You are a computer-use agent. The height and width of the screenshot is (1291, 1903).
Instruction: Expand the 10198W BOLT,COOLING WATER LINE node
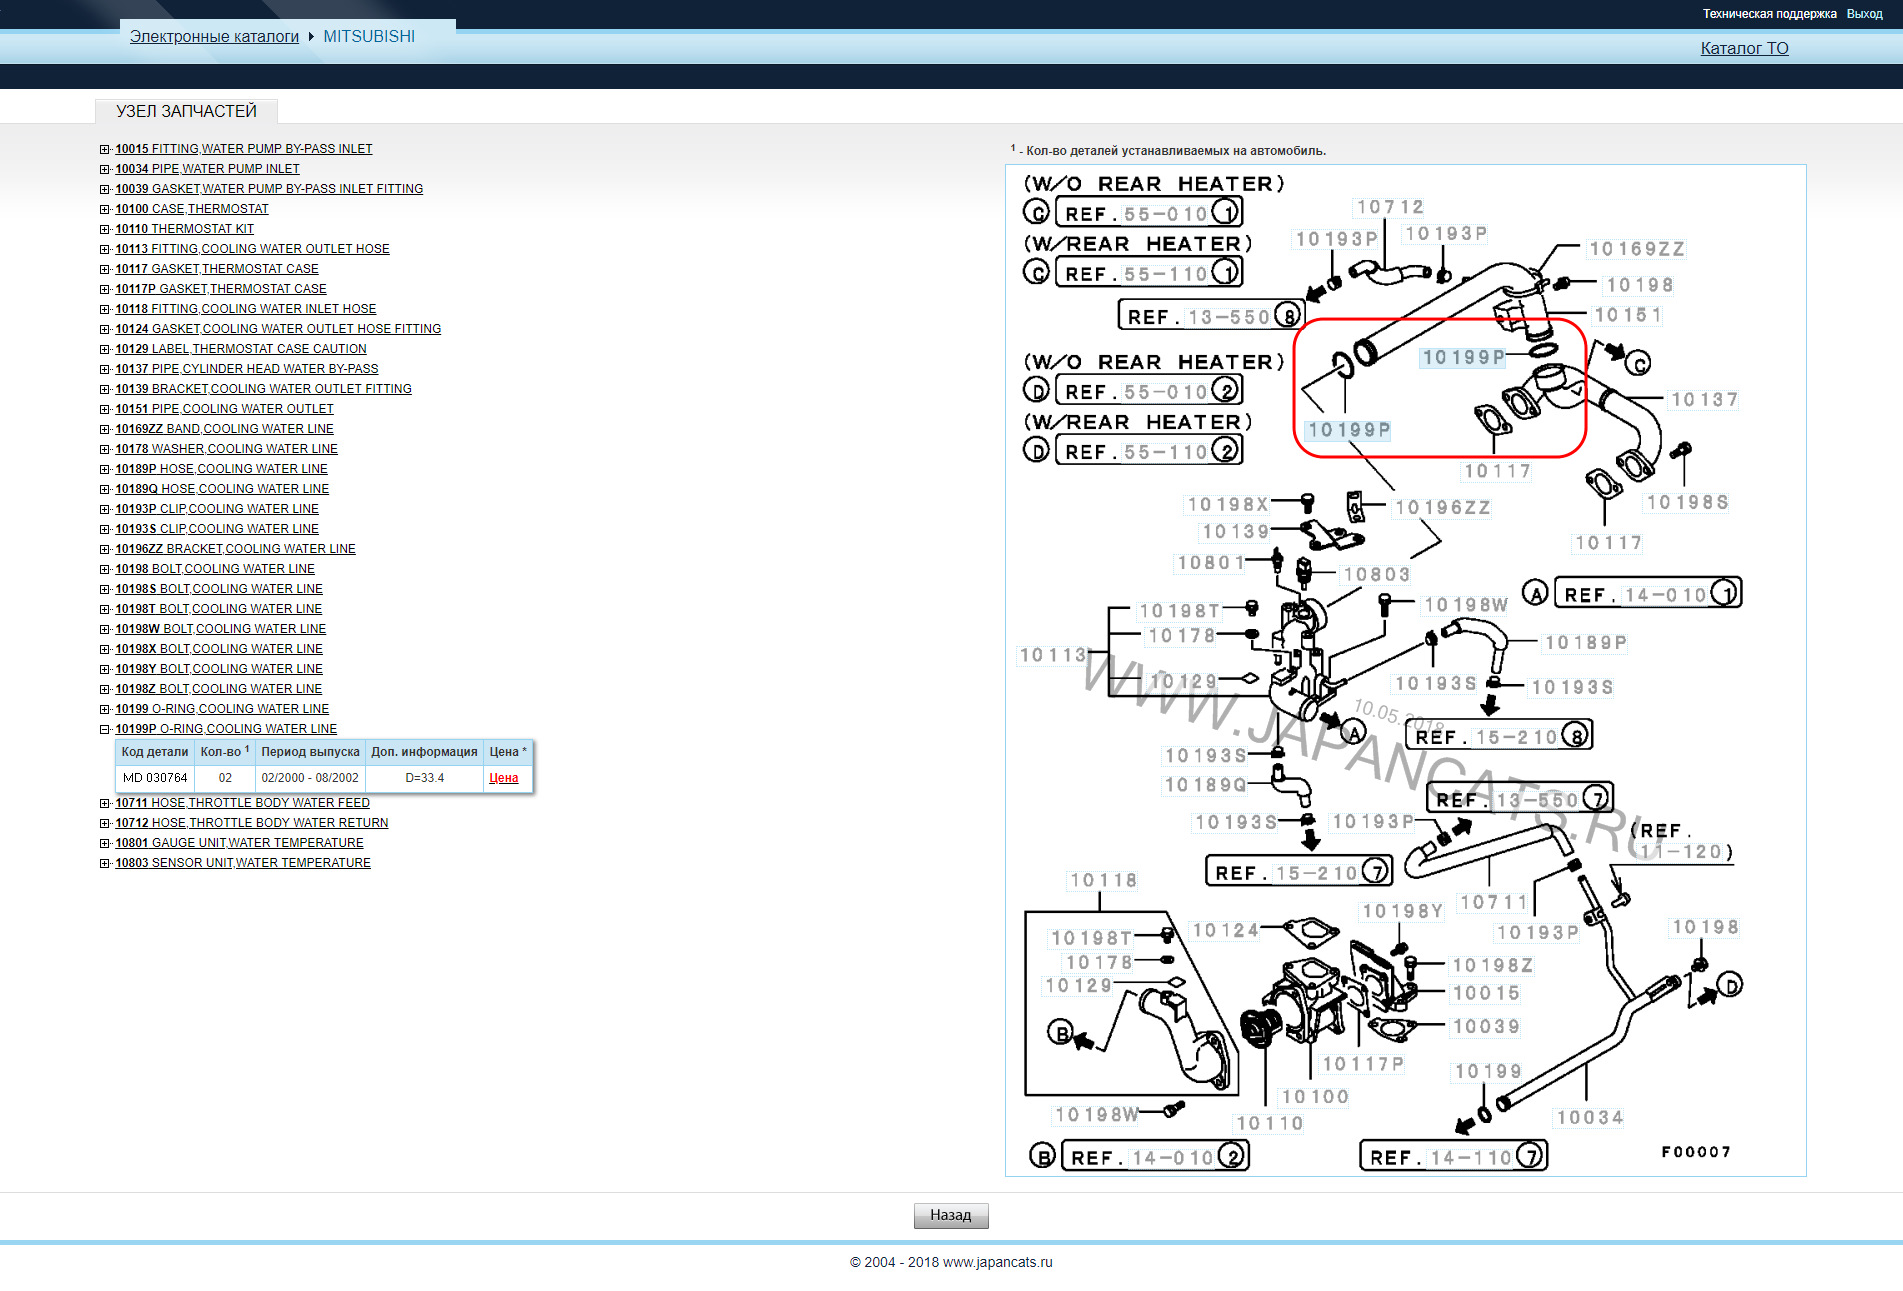click(105, 629)
